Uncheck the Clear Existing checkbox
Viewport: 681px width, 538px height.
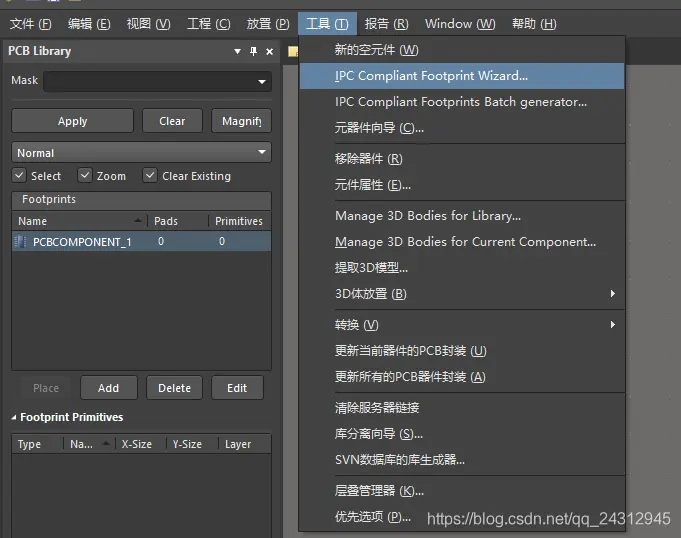pyautogui.click(x=150, y=175)
